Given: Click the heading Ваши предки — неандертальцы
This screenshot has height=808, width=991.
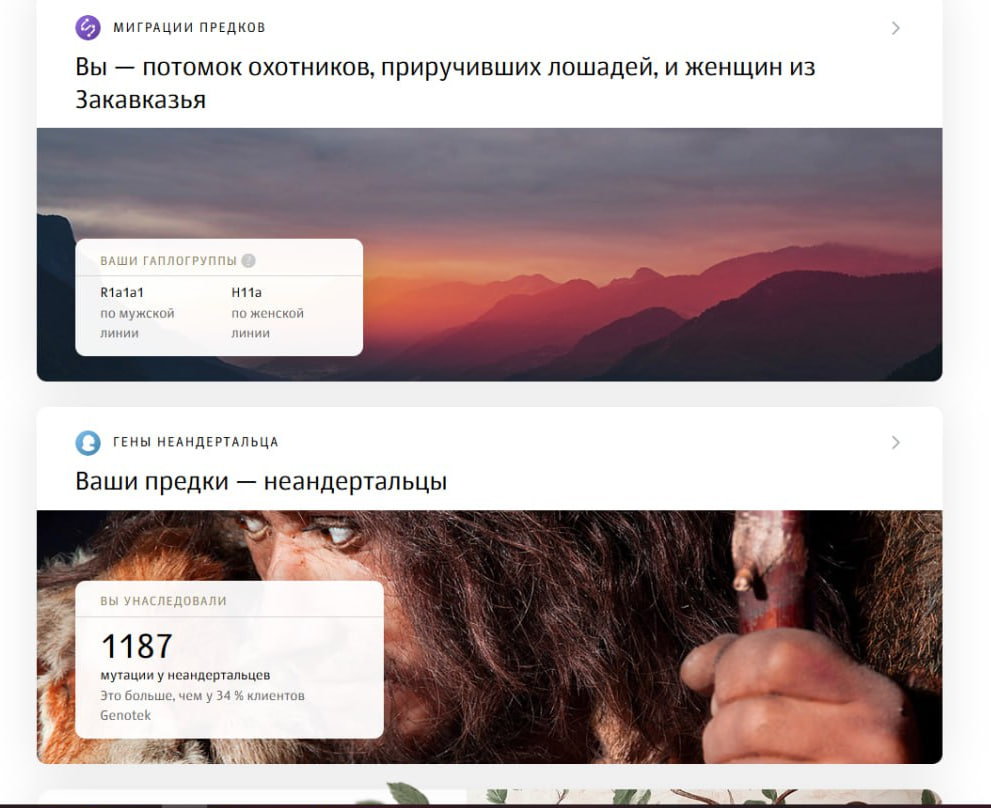Looking at the screenshot, I should coord(261,481).
